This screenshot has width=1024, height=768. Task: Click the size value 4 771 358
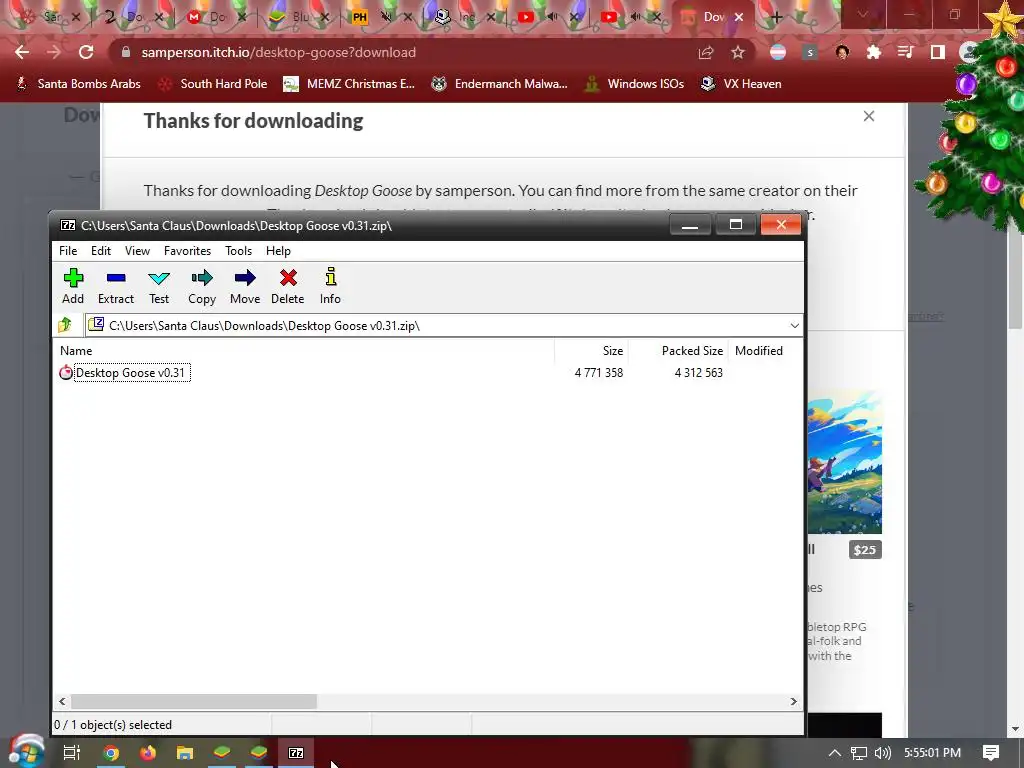click(x=599, y=373)
